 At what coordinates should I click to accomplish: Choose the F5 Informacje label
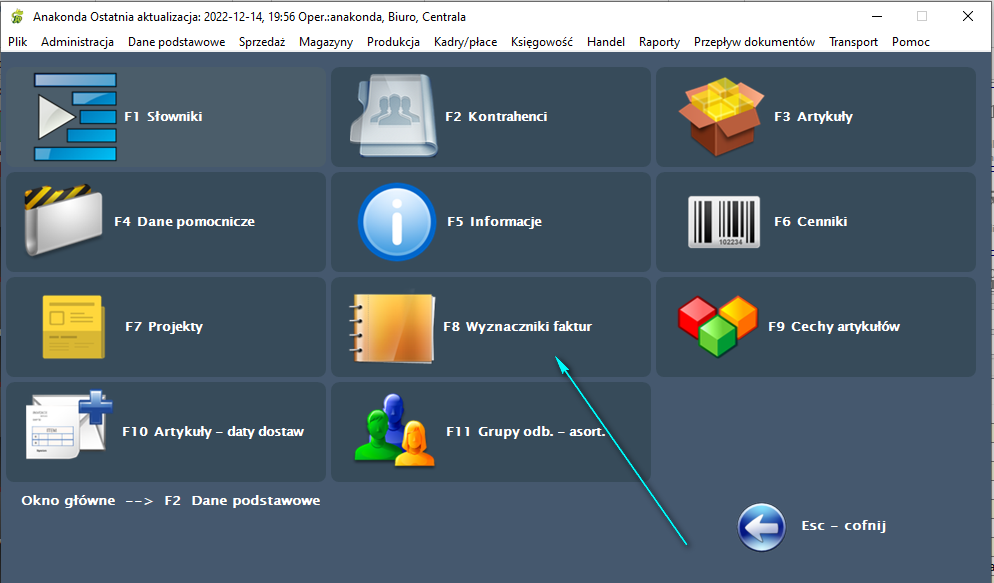pyautogui.click(x=494, y=222)
